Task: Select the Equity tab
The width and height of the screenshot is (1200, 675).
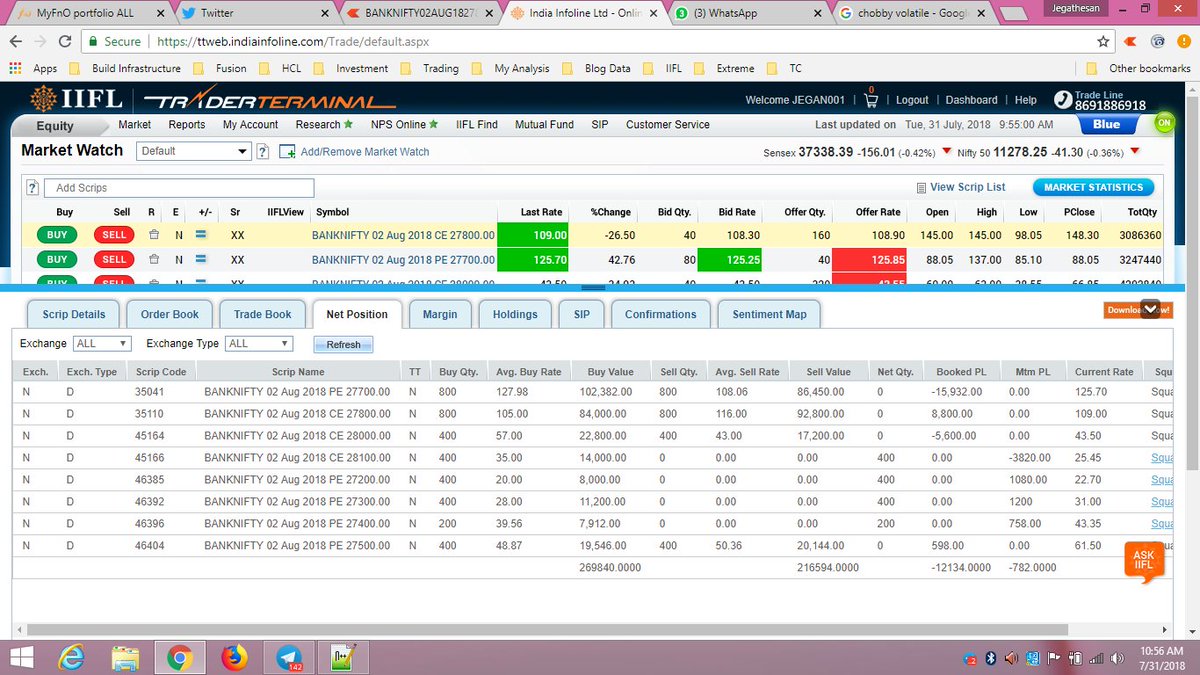Action: tap(55, 126)
